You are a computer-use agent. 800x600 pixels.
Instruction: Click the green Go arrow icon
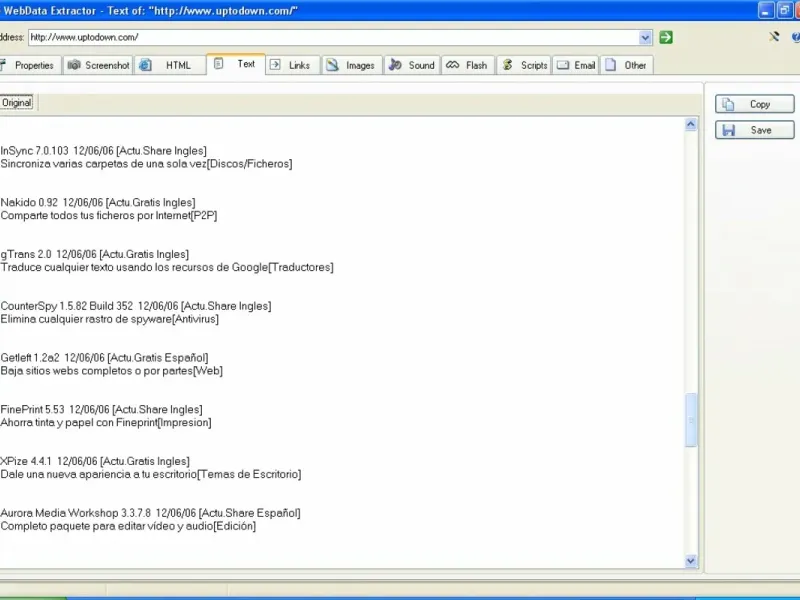666,37
